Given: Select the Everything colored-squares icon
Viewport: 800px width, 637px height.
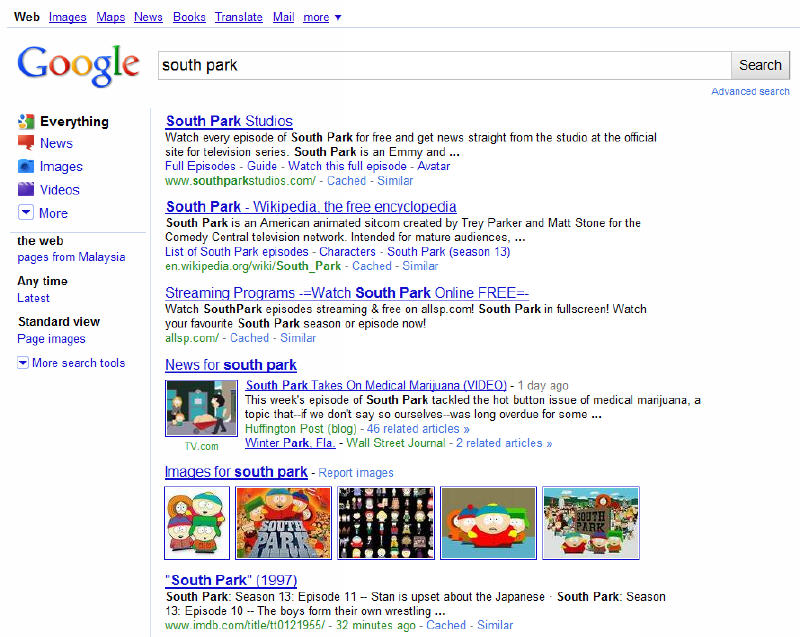Looking at the screenshot, I should (x=26, y=121).
